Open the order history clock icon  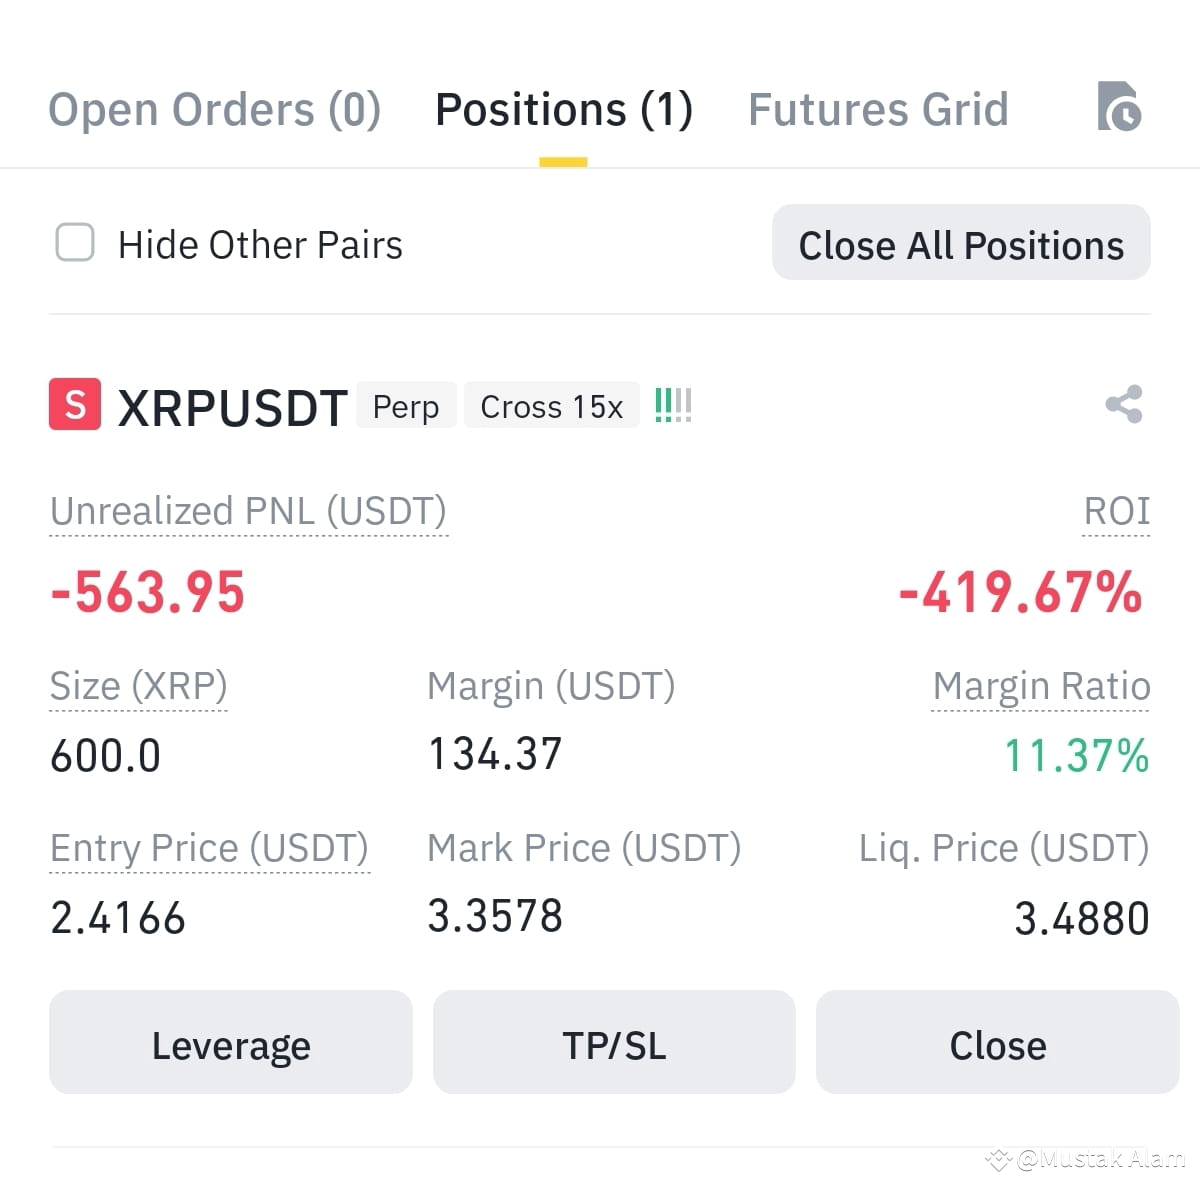pos(1119,106)
